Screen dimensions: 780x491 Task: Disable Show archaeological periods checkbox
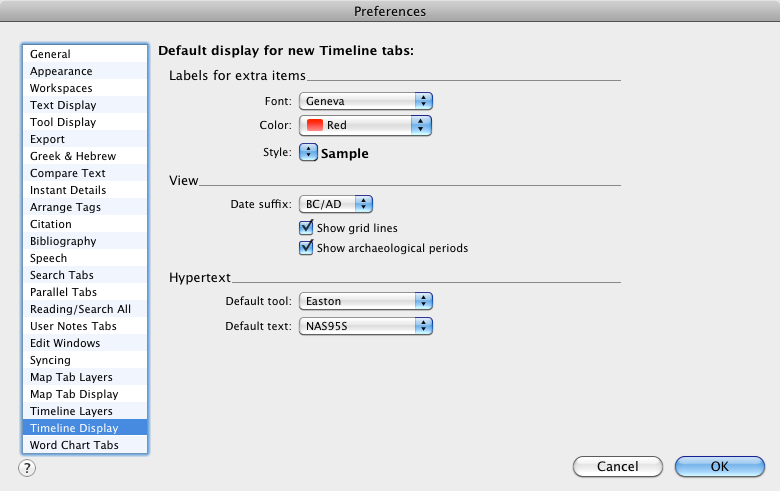pos(306,248)
